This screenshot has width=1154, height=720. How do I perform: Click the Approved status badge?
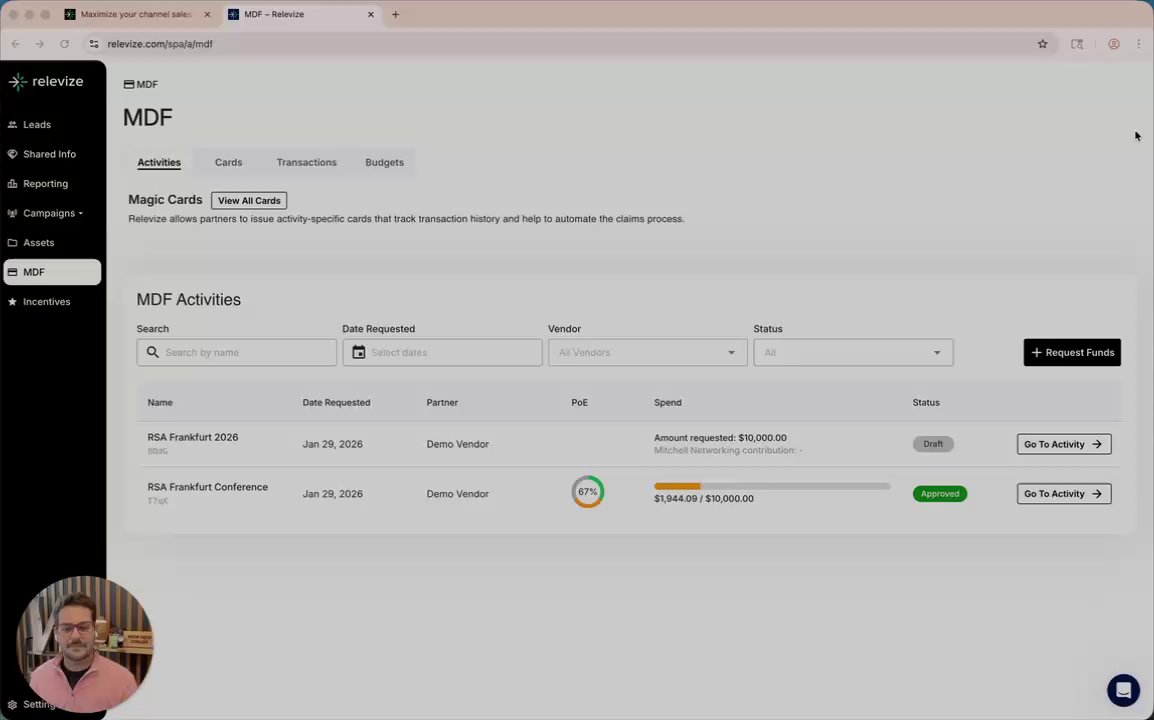click(940, 493)
